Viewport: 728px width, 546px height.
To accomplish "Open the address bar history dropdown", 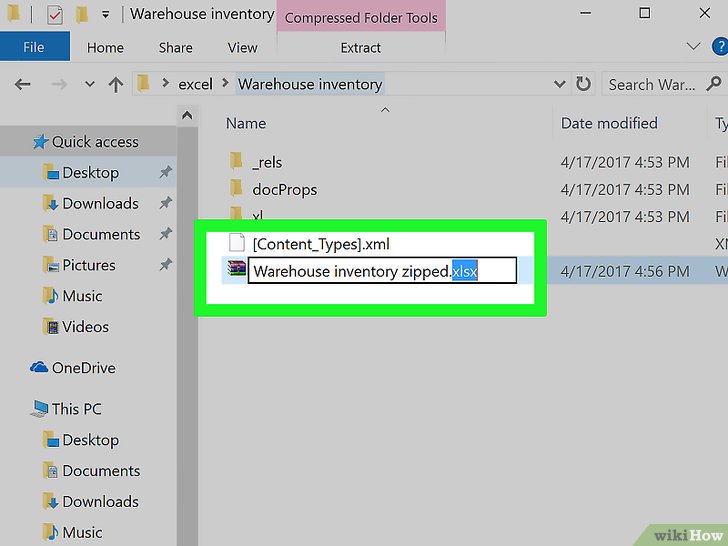I will click(x=562, y=85).
